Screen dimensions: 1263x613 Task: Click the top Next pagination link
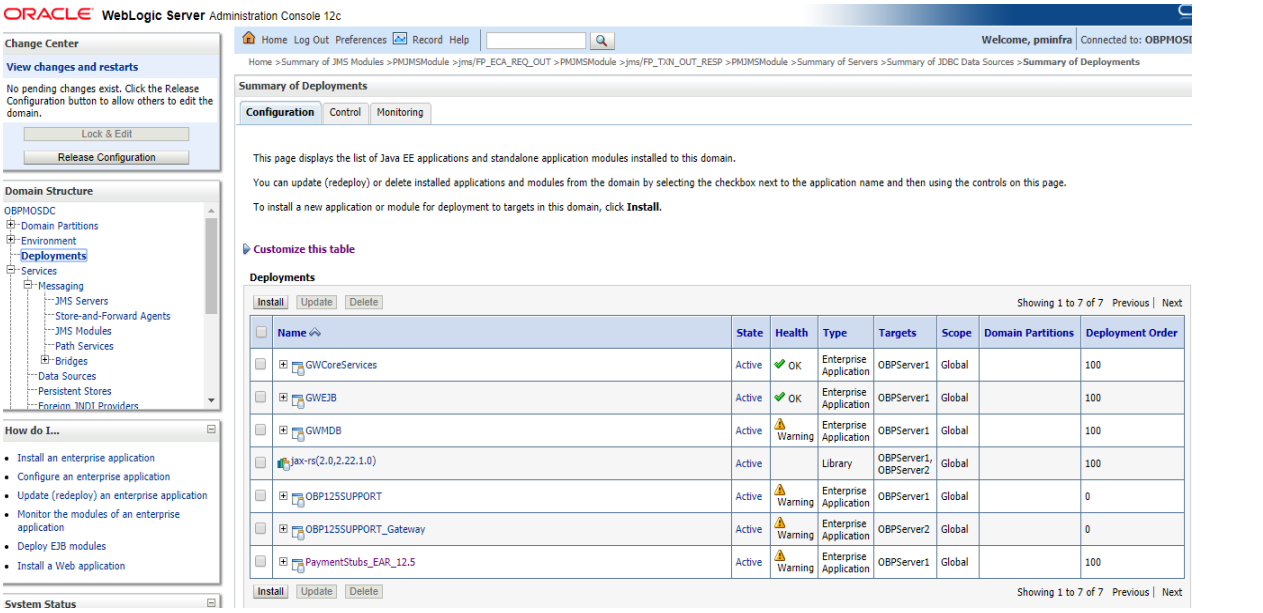tap(1172, 303)
